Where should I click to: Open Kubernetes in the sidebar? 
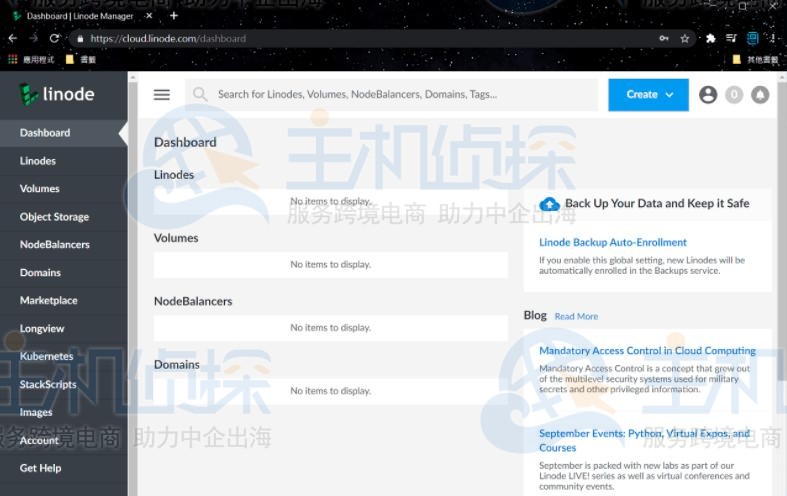64,356
